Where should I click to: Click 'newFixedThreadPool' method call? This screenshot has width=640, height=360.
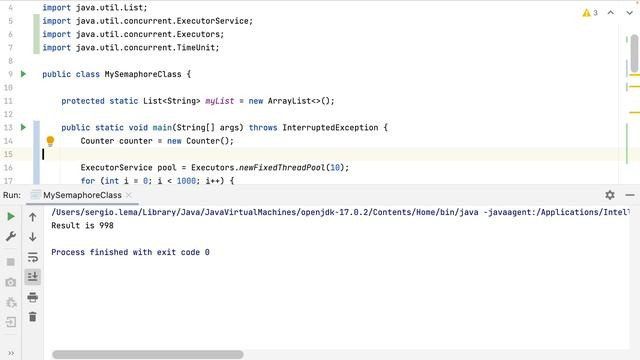tap(282, 167)
